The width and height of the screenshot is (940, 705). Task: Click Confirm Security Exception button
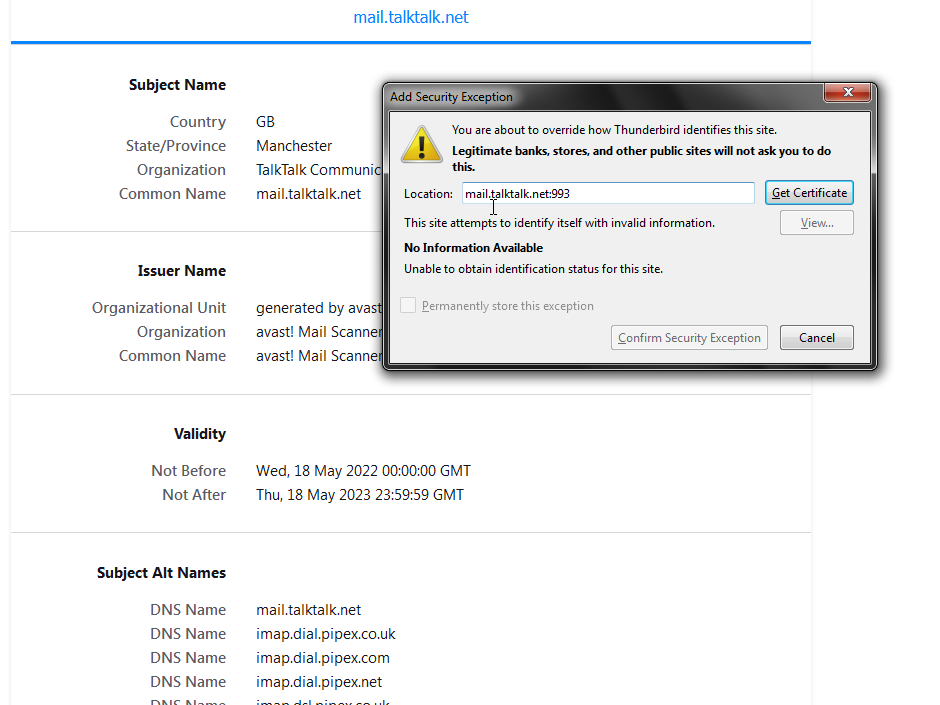point(689,338)
